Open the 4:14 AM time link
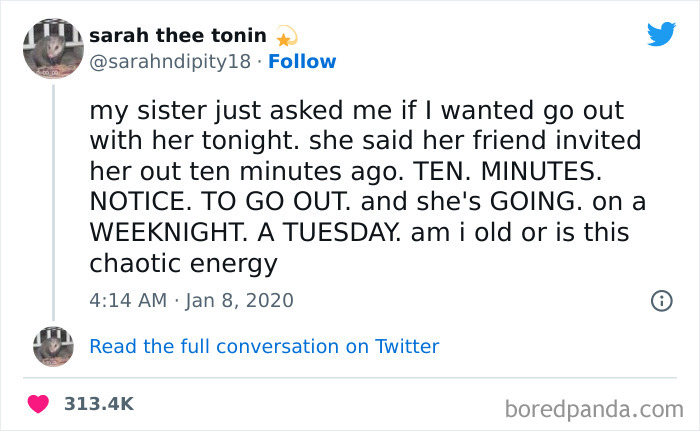Image resolution: width=700 pixels, height=431 pixels. coord(127,300)
